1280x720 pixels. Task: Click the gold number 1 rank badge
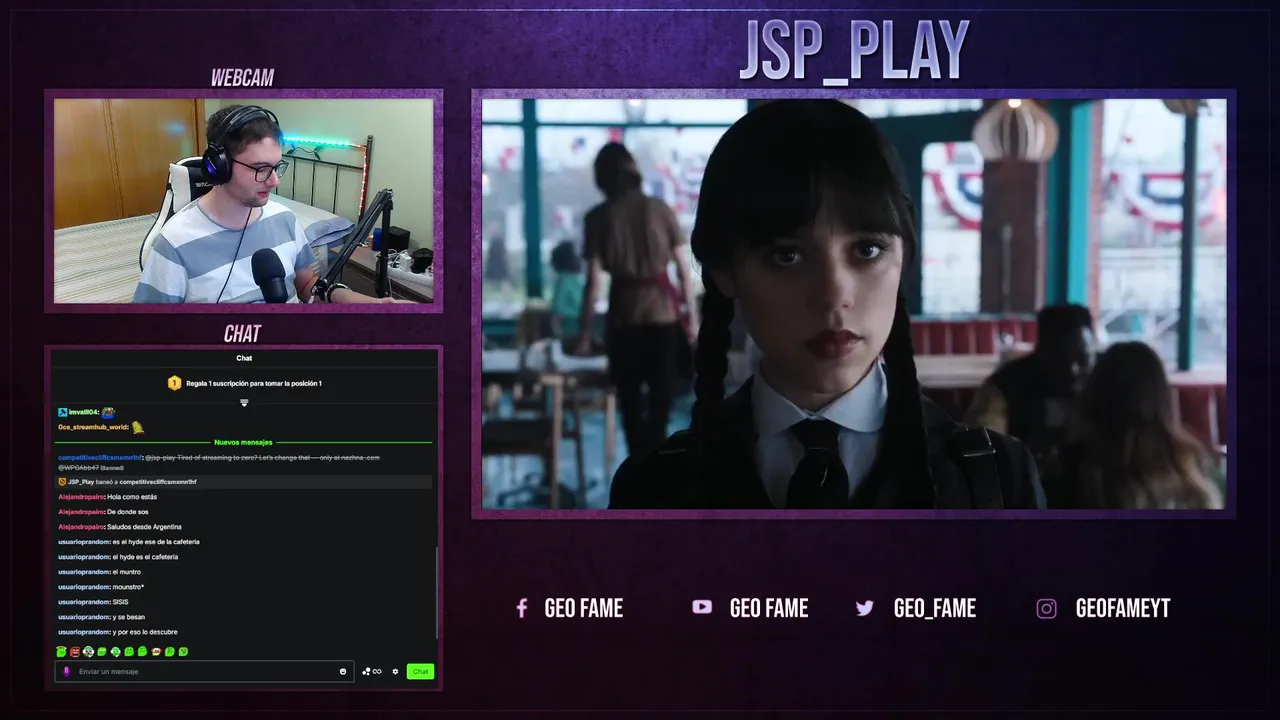[x=174, y=383]
